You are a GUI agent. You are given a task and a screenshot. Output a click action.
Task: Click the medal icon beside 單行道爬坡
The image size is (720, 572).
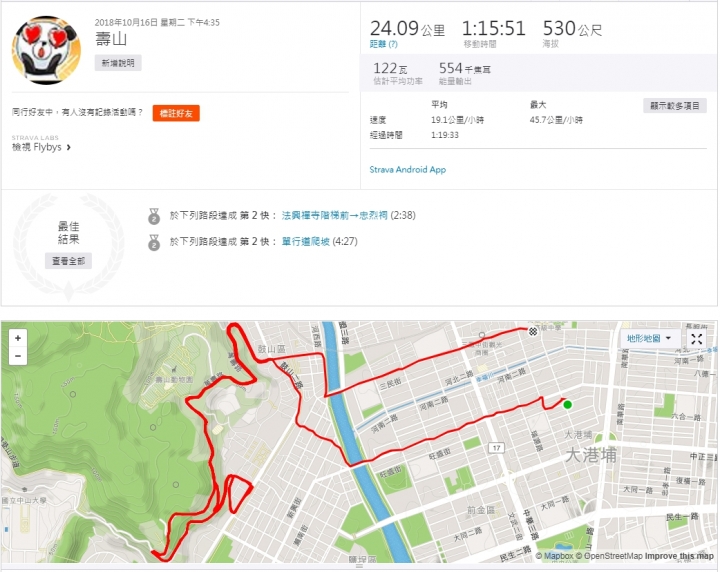point(154,242)
